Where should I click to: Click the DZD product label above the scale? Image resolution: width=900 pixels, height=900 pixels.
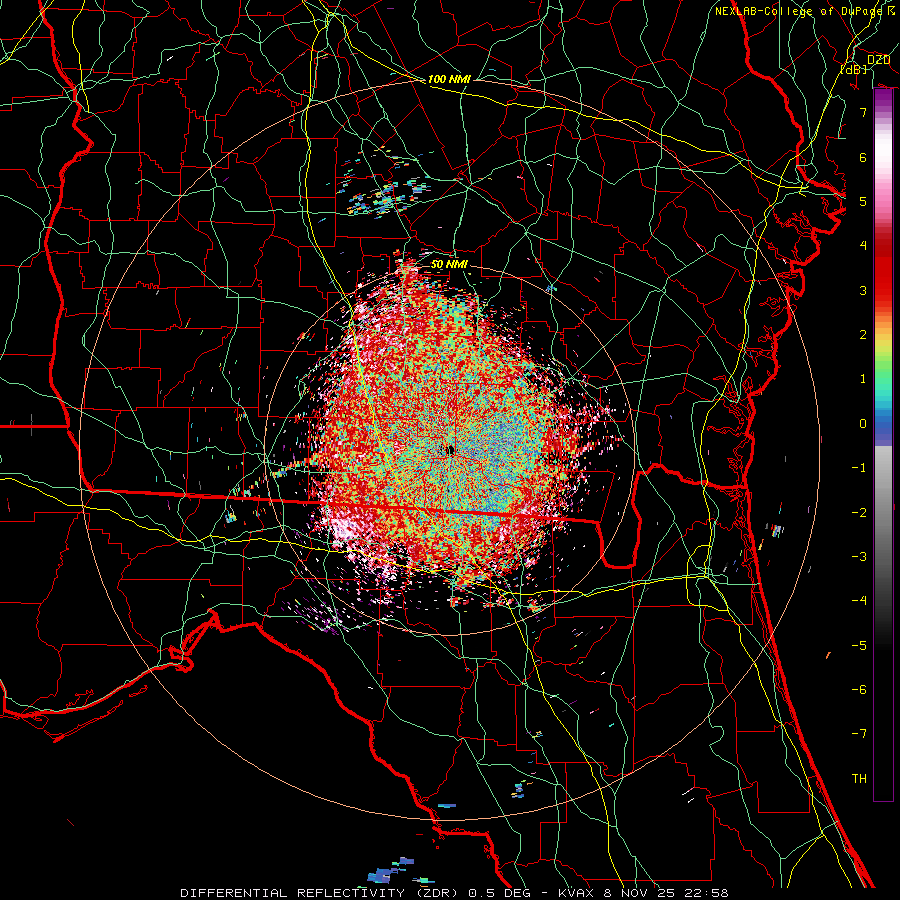tap(878, 60)
